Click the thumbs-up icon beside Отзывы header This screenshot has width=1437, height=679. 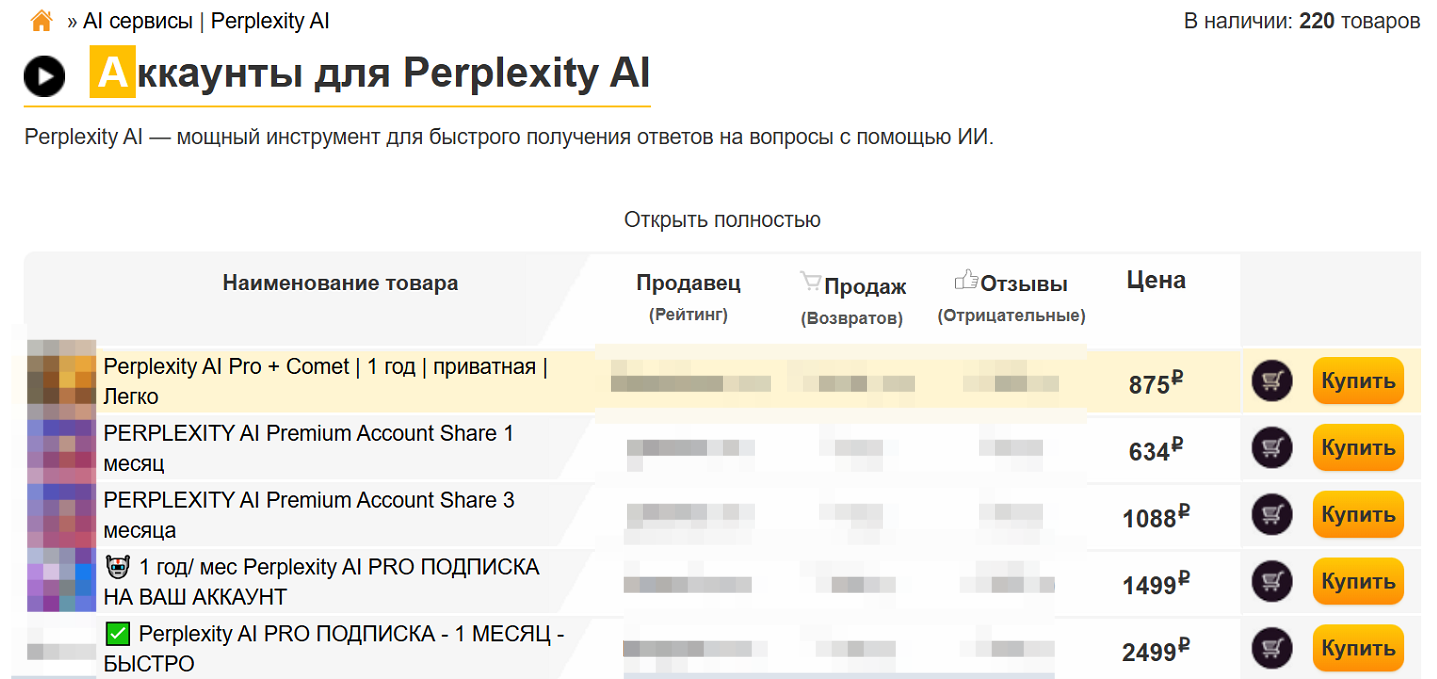(967, 281)
